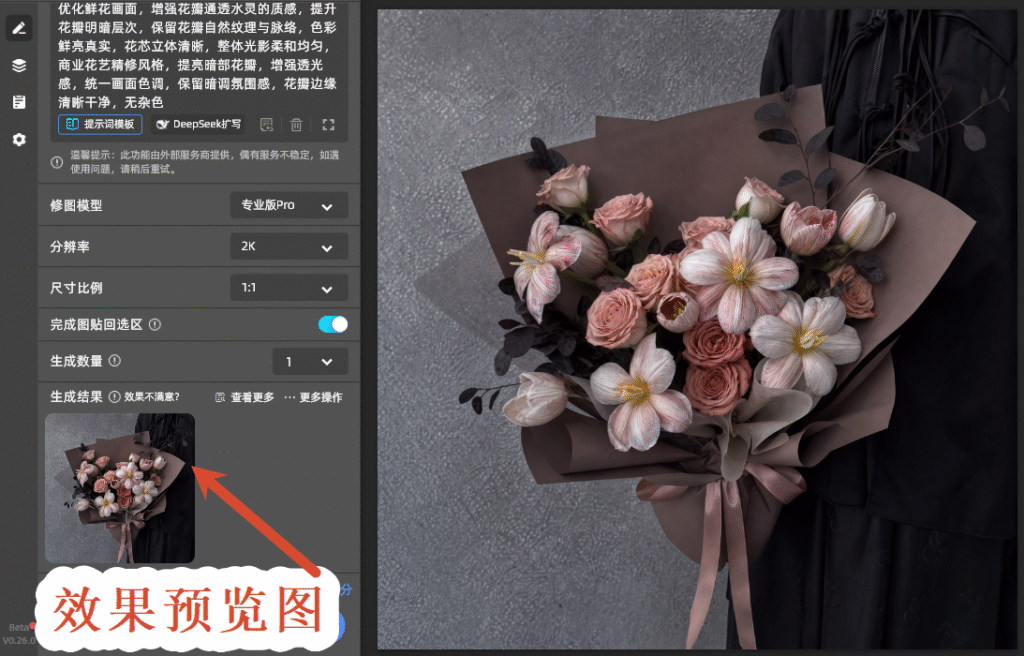The image size is (1024, 656).
Task: Select the pencil edit tool in sidebar
Action: (19, 28)
